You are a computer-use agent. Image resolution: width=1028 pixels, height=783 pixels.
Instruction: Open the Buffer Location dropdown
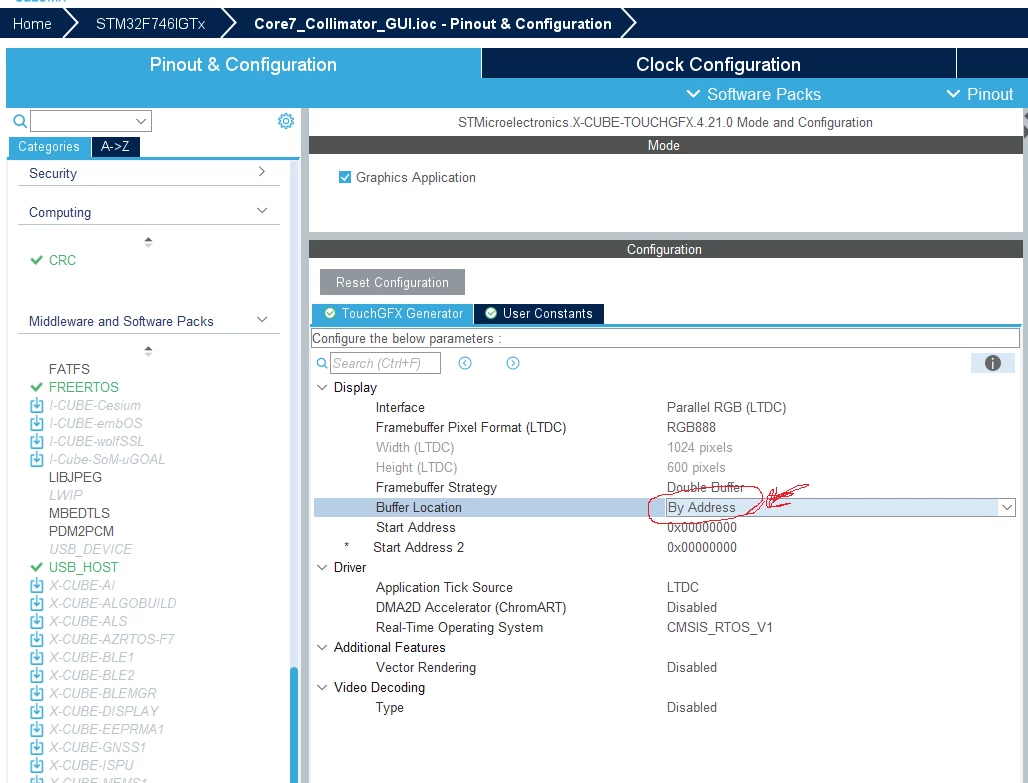click(1006, 507)
